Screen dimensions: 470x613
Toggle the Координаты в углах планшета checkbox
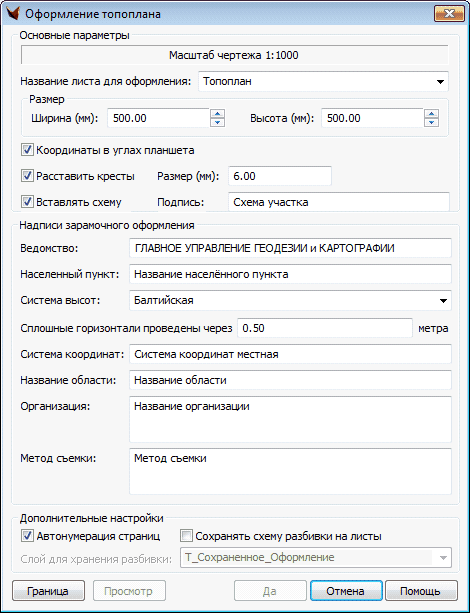[x=27, y=150]
